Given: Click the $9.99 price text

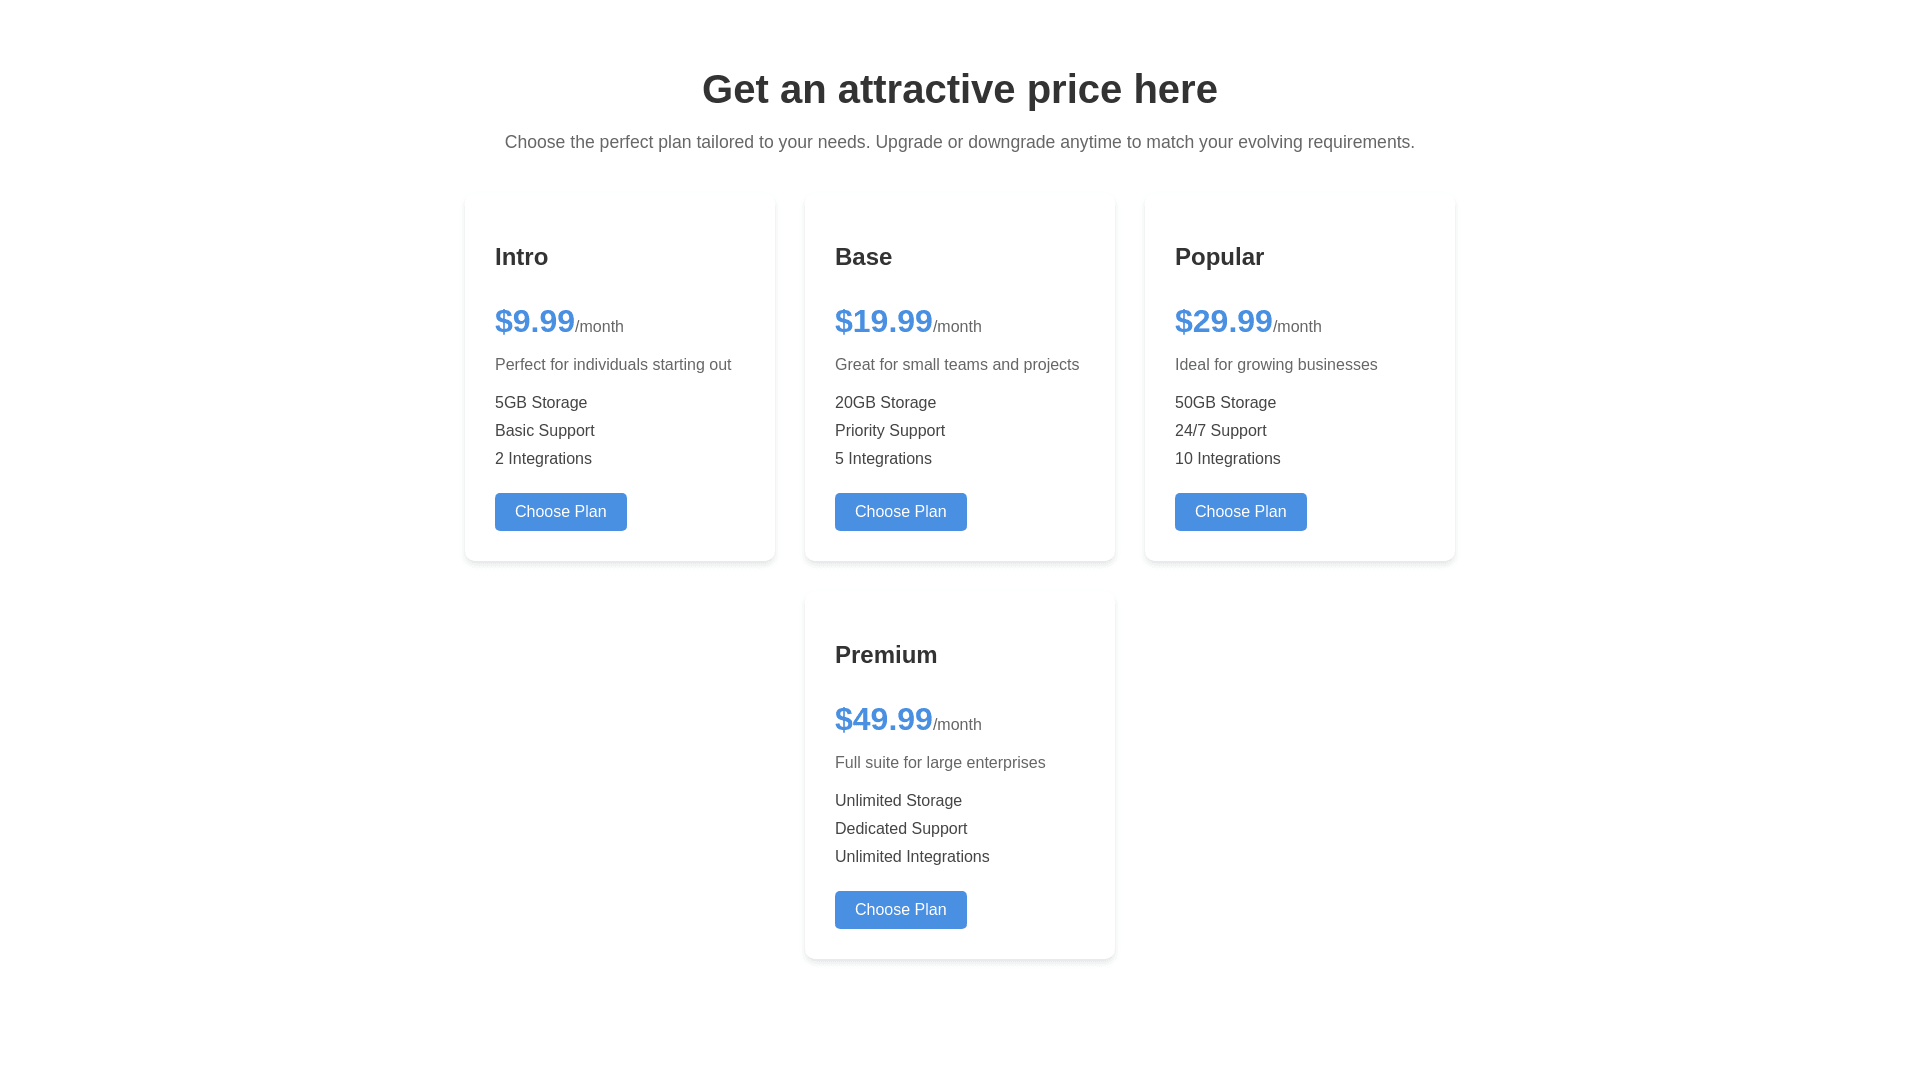Looking at the screenshot, I should [535, 321].
